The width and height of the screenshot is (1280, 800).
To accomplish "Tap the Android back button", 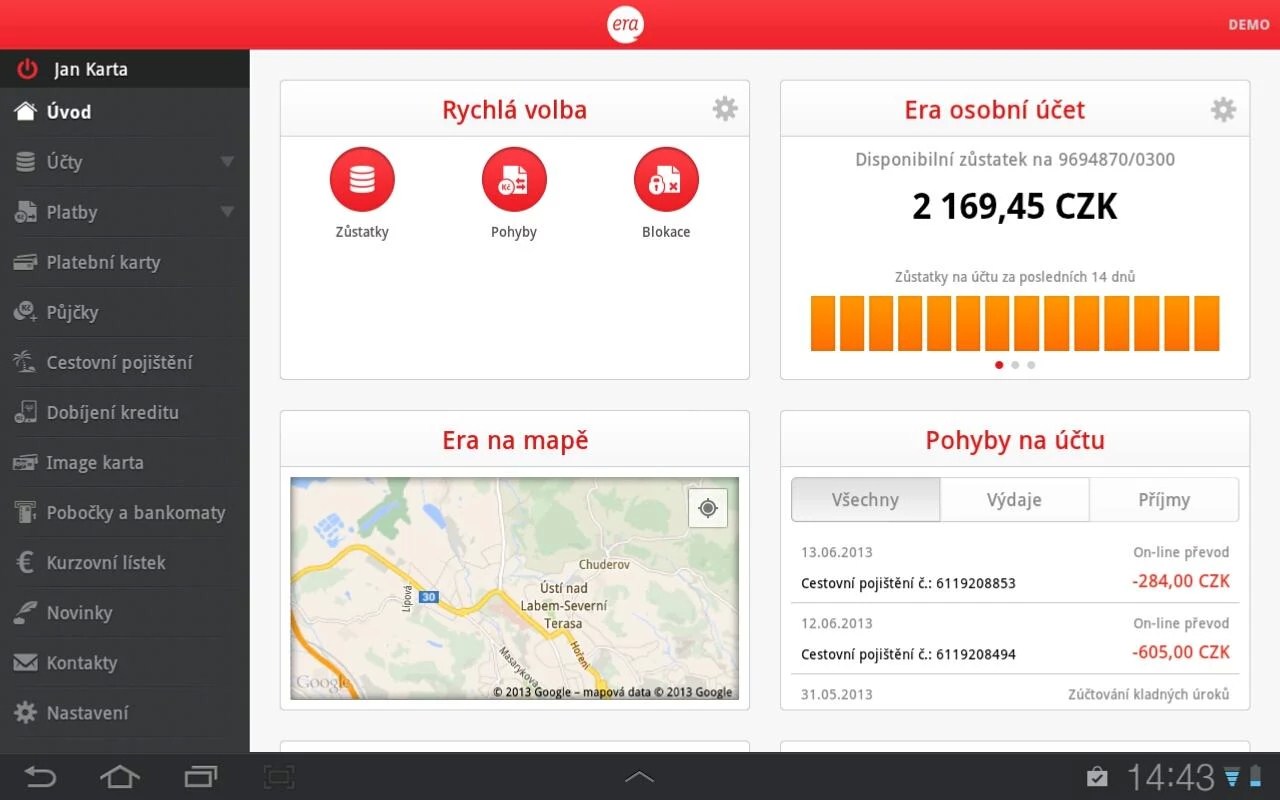I will click(x=41, y=776).
